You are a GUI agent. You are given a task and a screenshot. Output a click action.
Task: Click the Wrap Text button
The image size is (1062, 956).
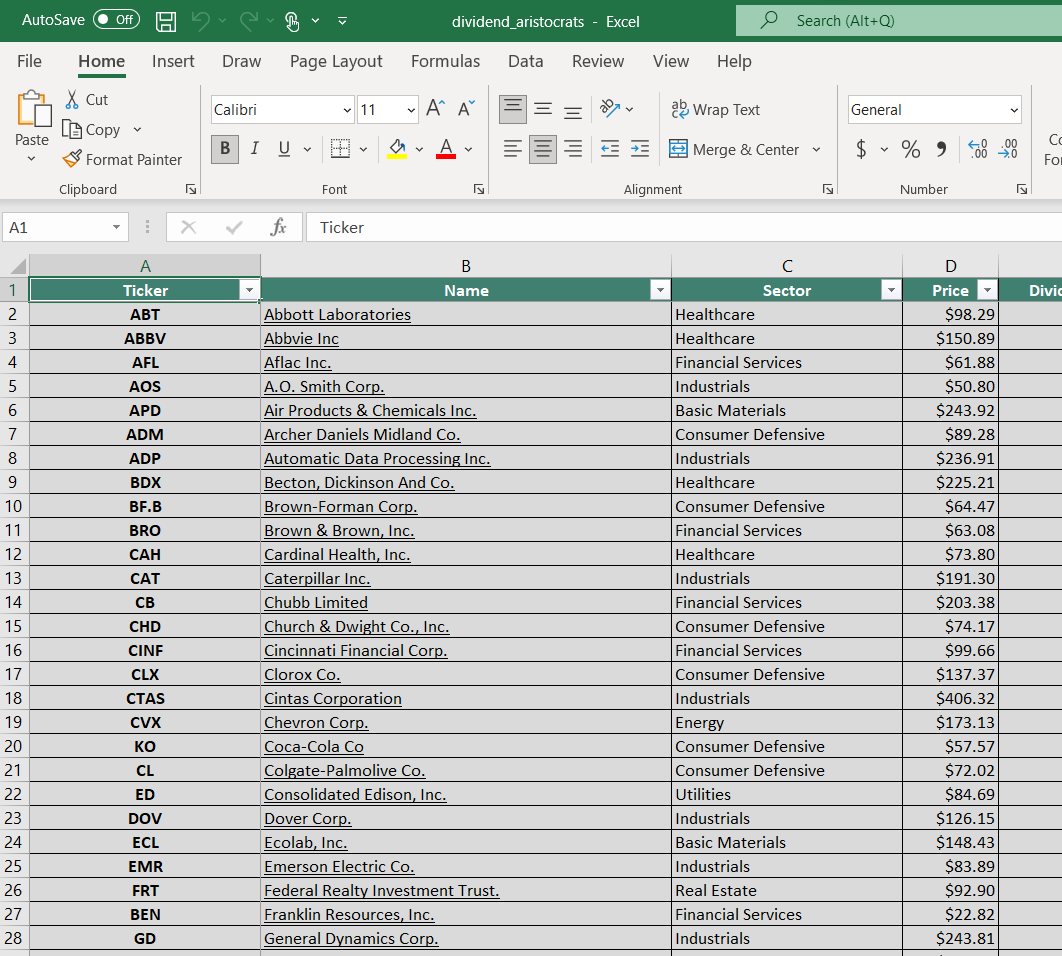point(715,110)
